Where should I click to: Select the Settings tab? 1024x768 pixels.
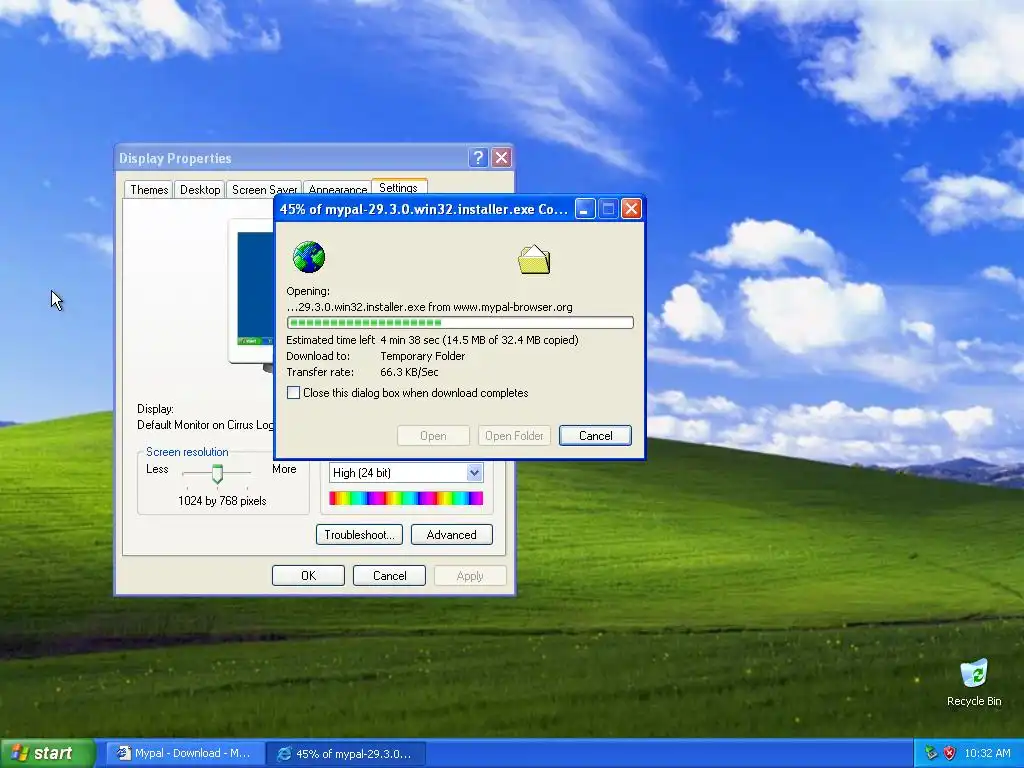(x=398, y=187)
